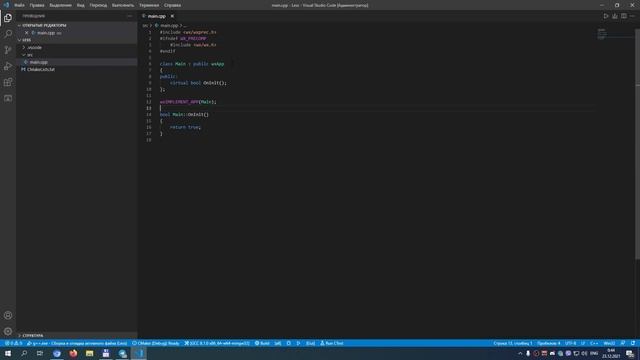640x360 pixels.
Task: Select main.cpp in the file tree
Action: (x=76, y=62)
